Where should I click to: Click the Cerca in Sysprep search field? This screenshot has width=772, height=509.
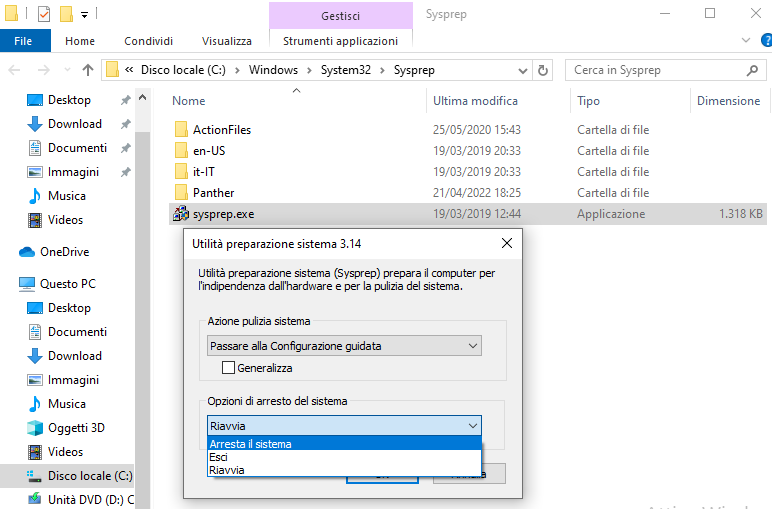[x=655, y=70]
